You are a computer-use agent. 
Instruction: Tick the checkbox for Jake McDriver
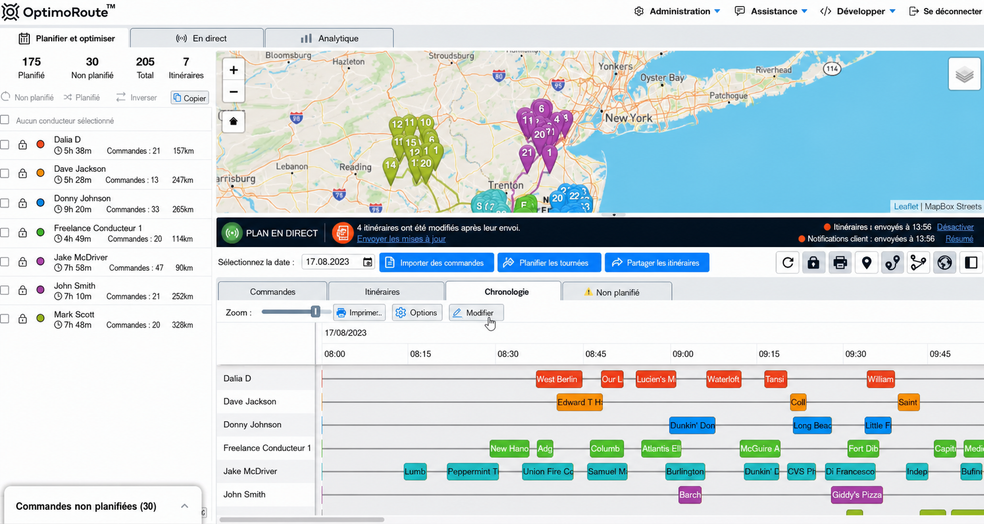coord(5,261)
